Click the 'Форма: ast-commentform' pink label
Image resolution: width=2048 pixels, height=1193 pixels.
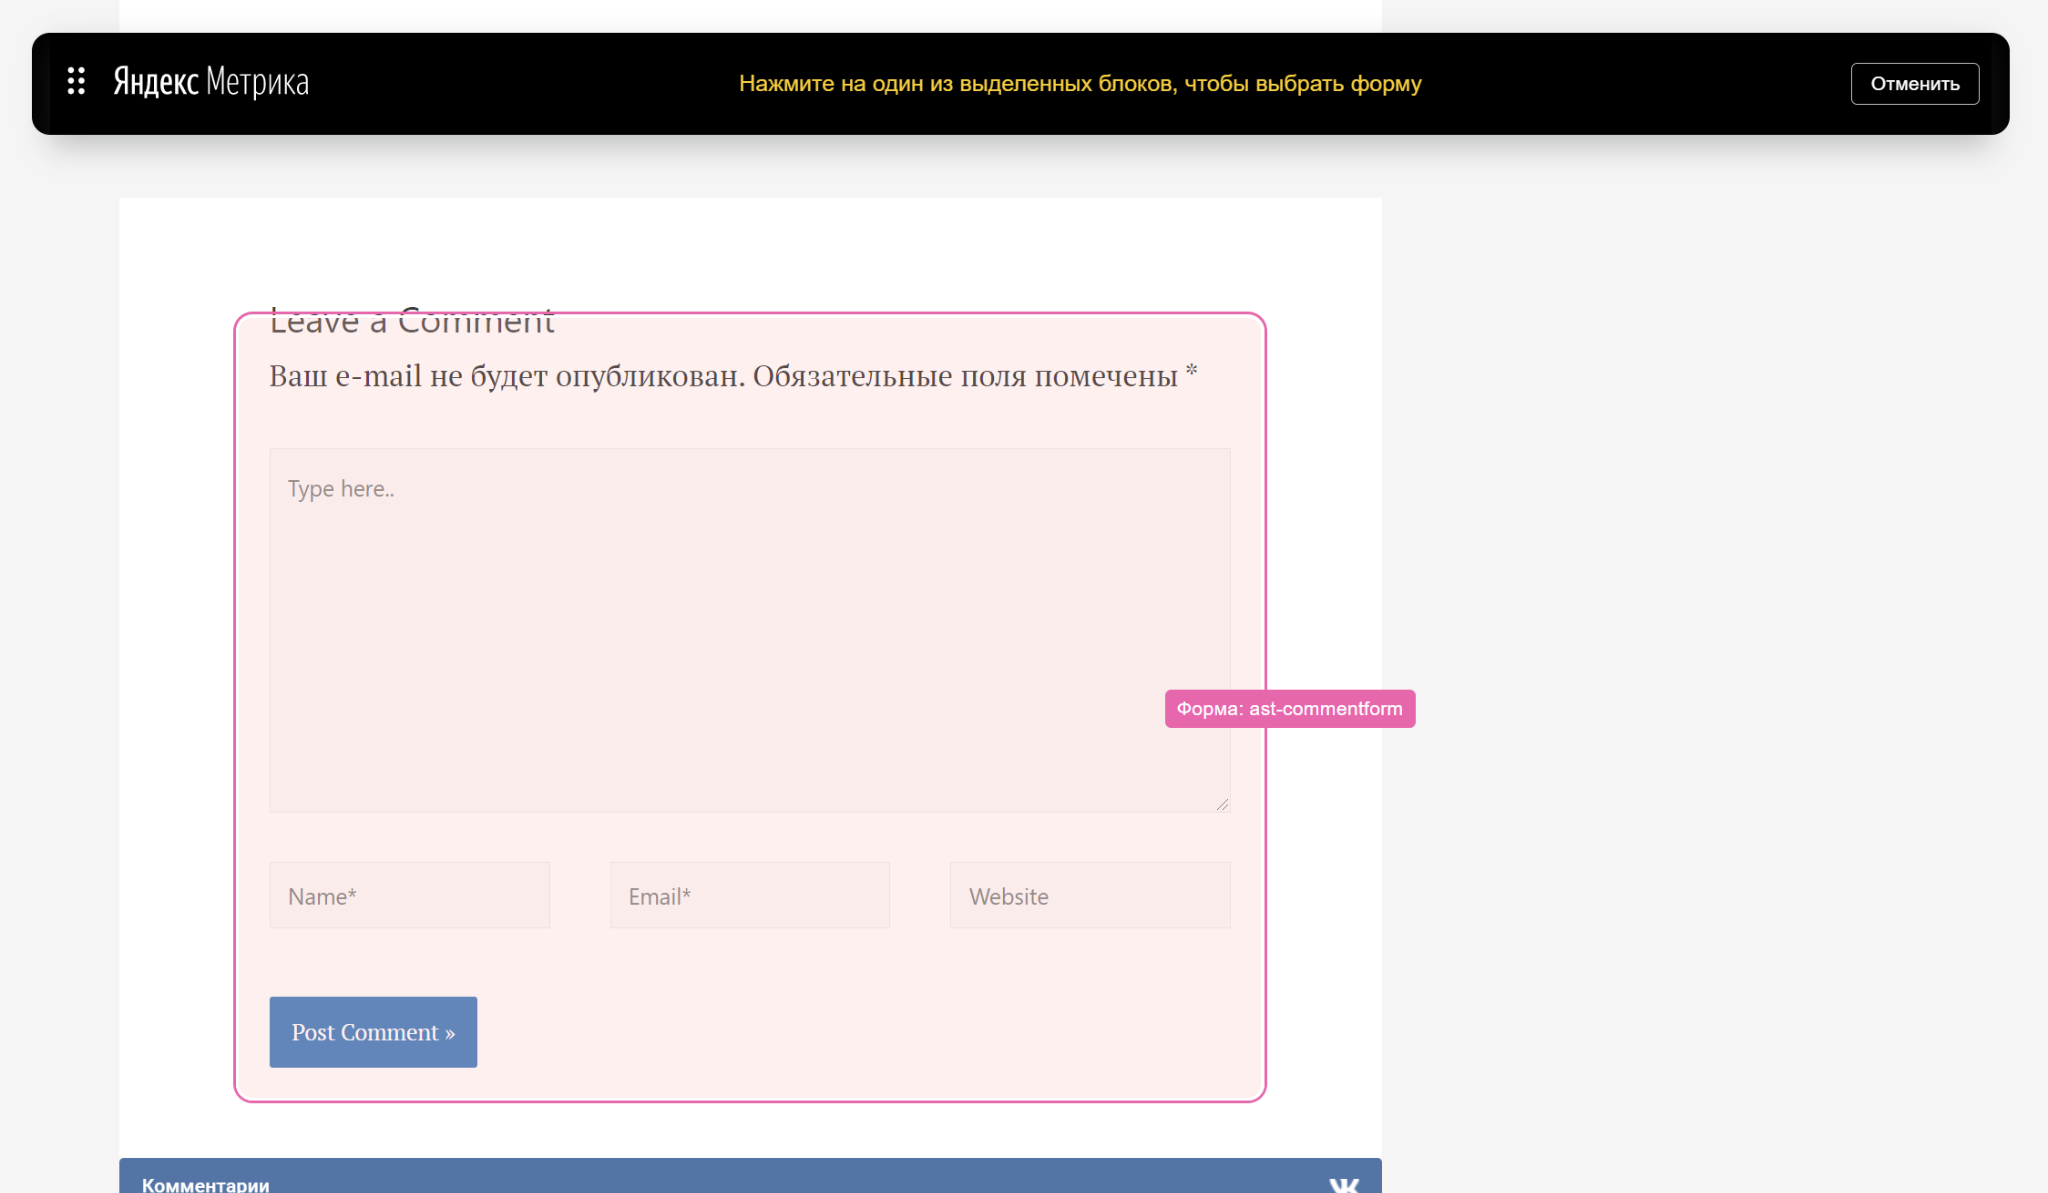(1289, 709)
